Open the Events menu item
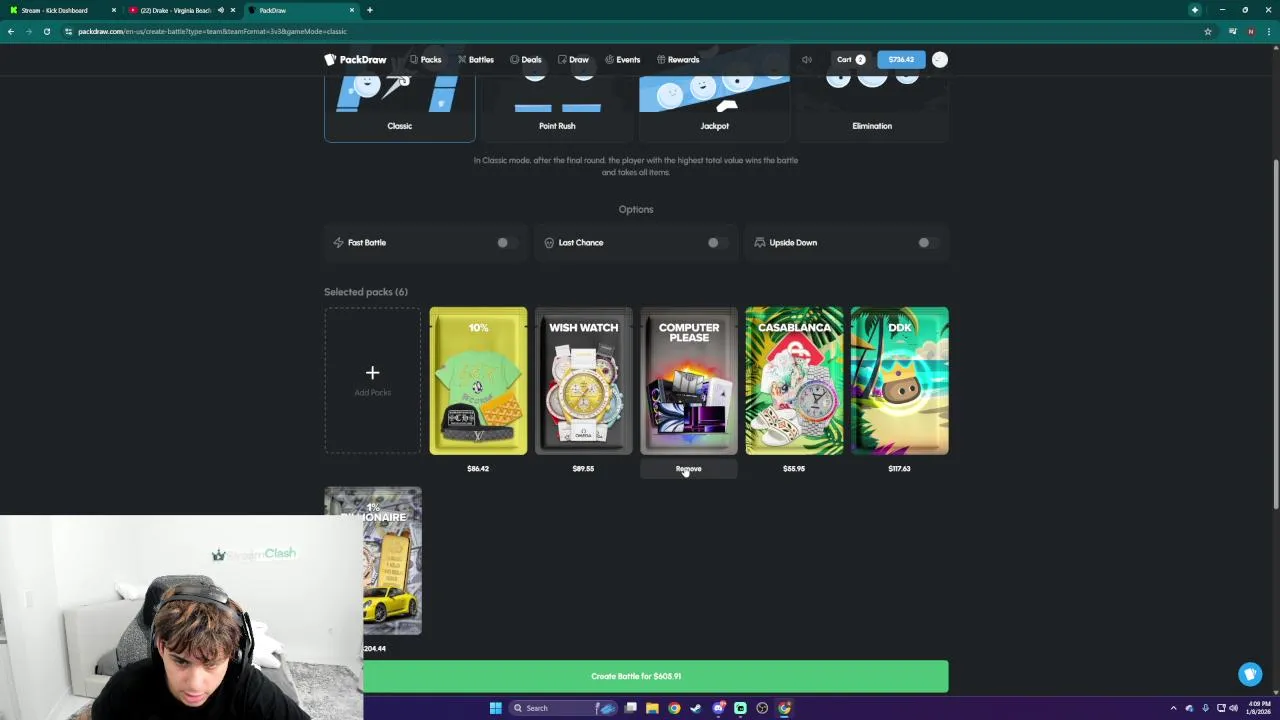The image size is (1280, 720). click(x=623, y=60)
